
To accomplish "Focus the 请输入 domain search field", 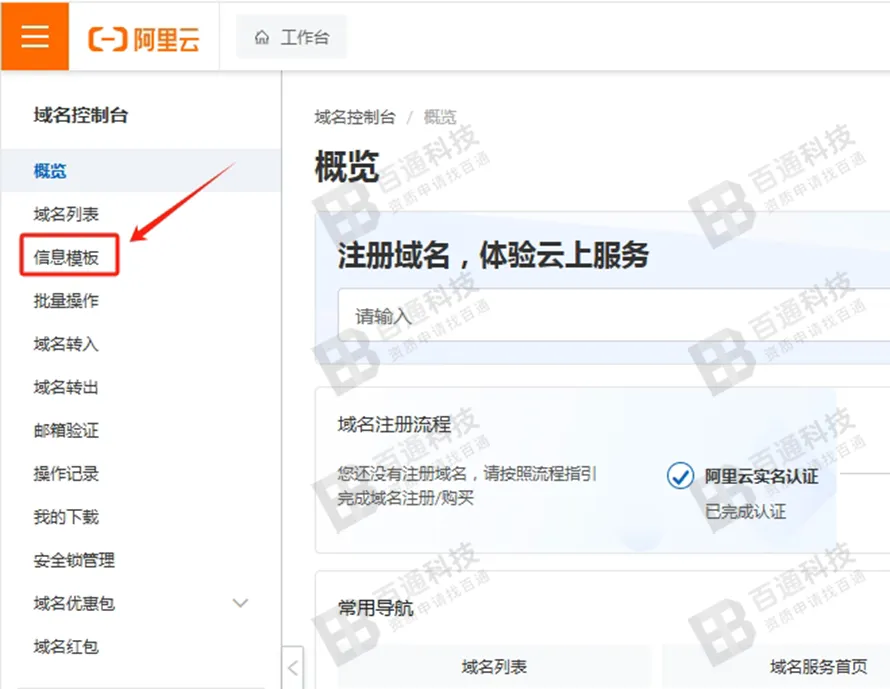I will coord(614,315).
